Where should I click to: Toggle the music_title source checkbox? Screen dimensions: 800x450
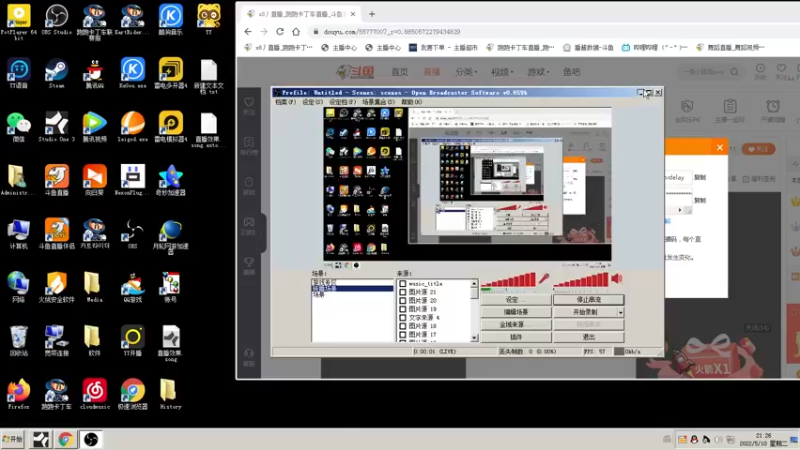pyautogui.click(x=403, y=284)
